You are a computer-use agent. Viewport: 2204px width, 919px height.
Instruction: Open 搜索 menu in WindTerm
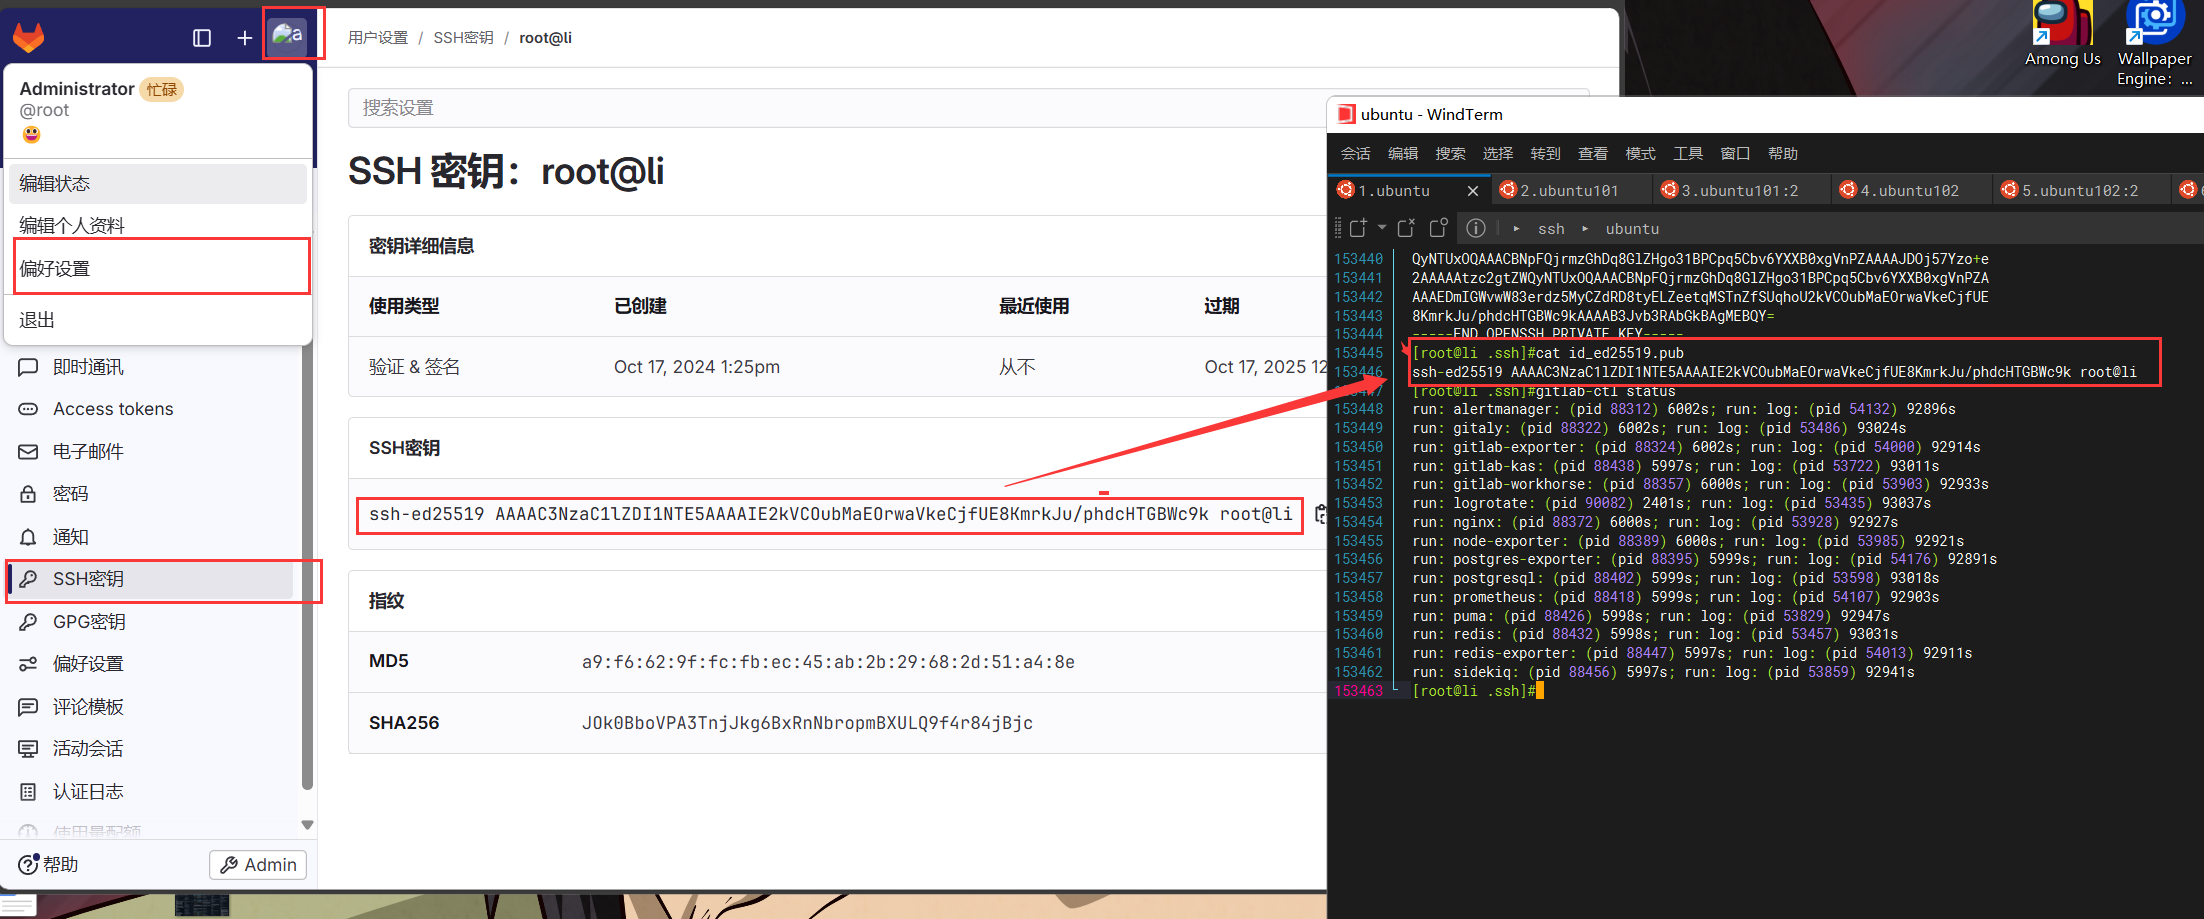1450,153
